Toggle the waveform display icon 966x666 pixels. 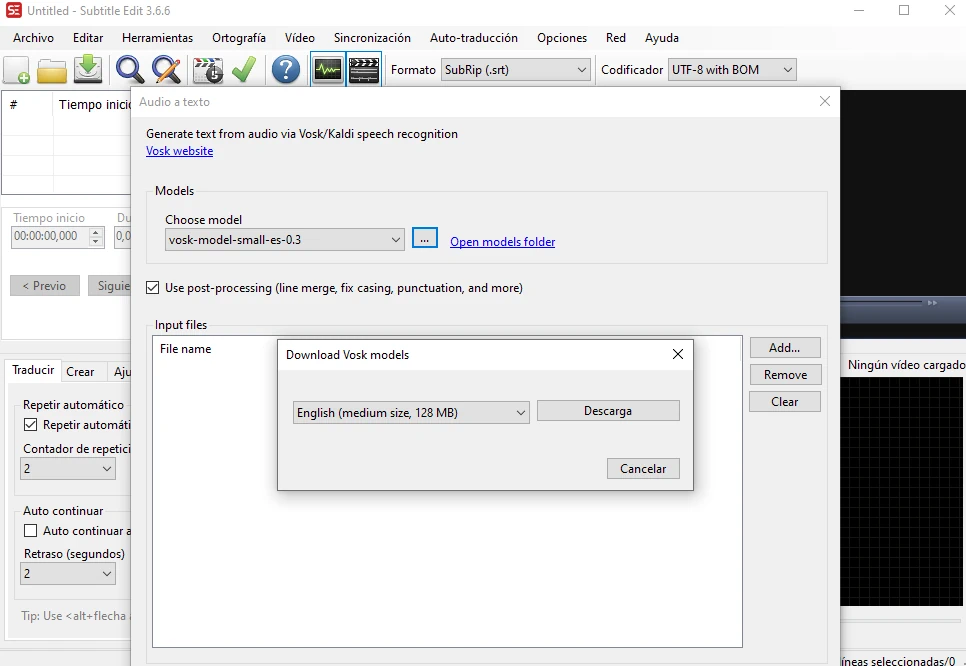point(328,70)
